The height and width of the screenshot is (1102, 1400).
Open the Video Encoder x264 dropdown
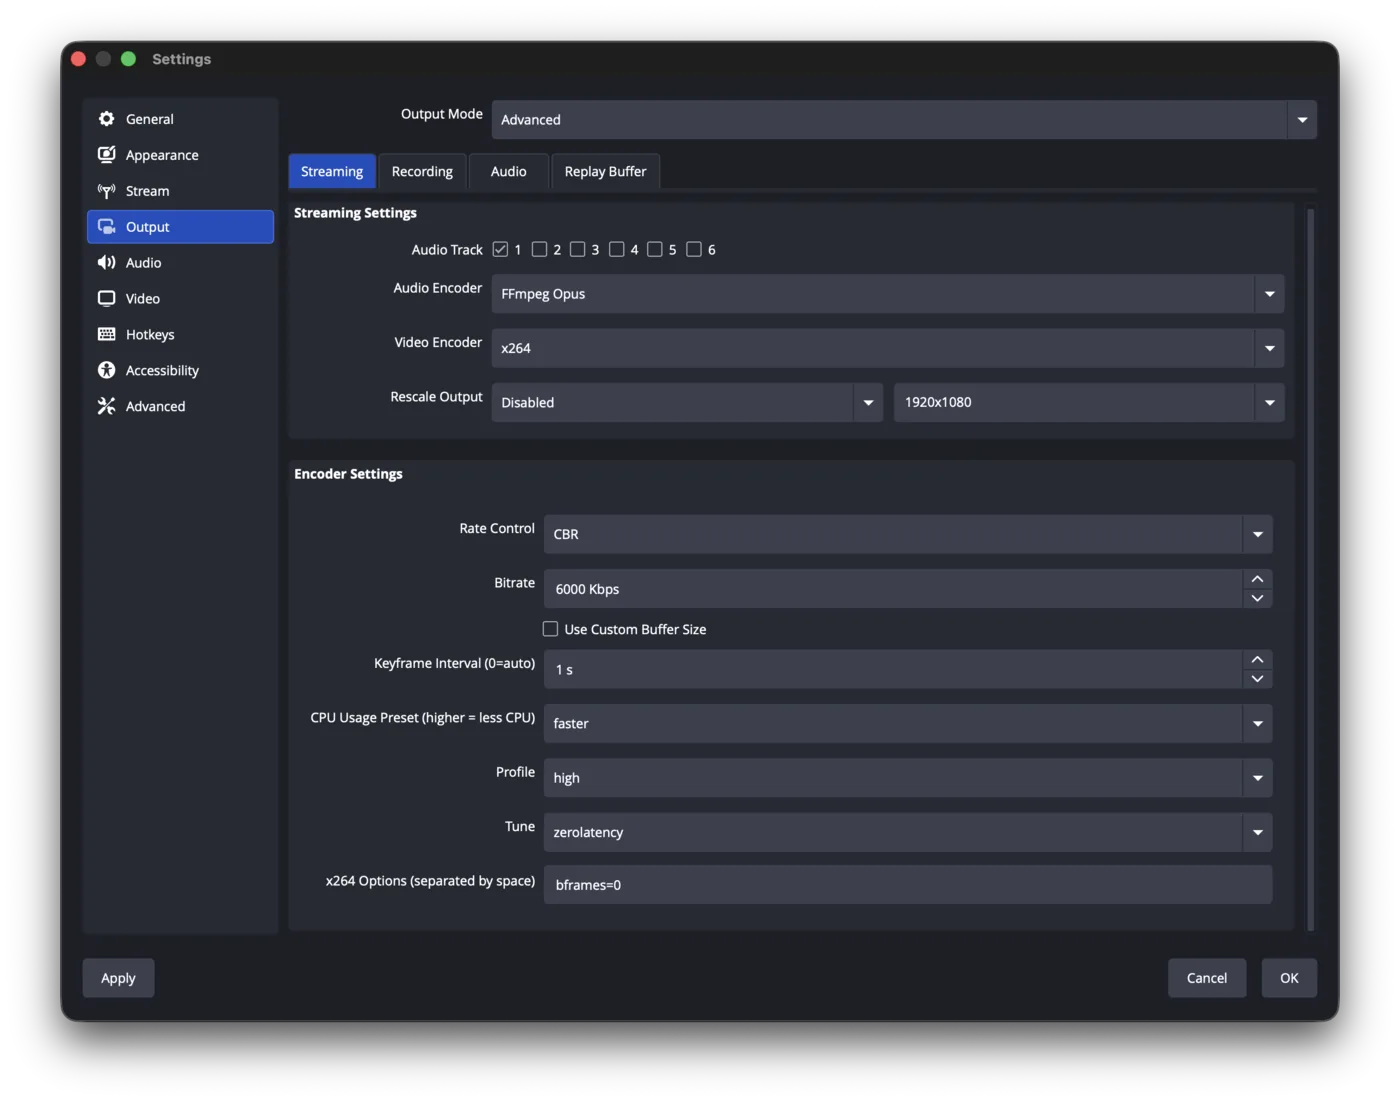(887, 348)
